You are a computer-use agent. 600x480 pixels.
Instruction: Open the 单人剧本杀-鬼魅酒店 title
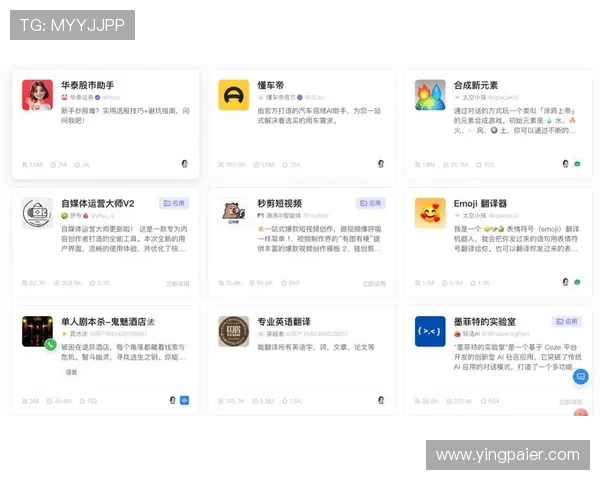[108, 322]
